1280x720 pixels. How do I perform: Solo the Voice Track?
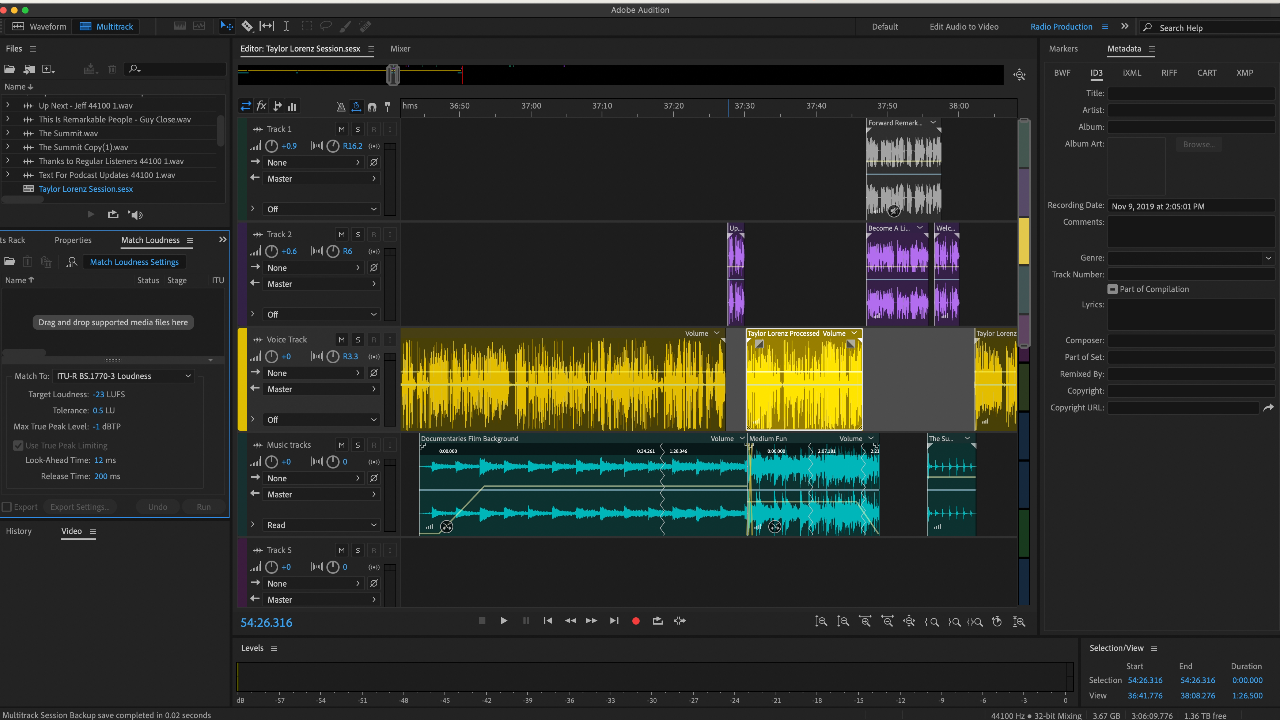click(357, 340)
